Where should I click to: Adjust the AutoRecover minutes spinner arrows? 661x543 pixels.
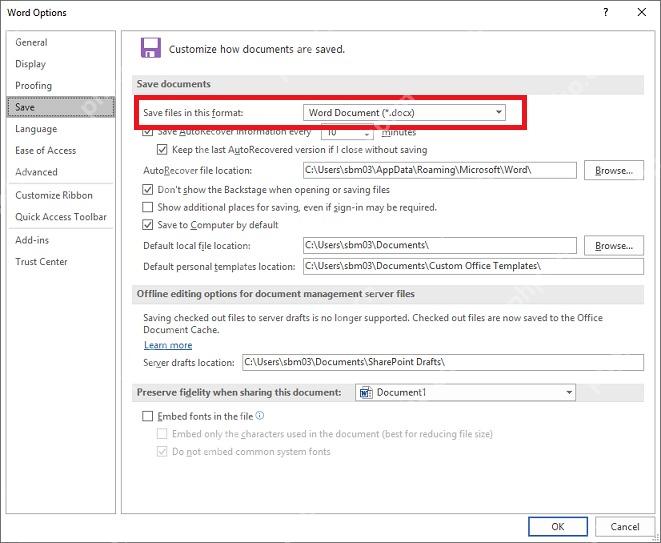point(367,133)
